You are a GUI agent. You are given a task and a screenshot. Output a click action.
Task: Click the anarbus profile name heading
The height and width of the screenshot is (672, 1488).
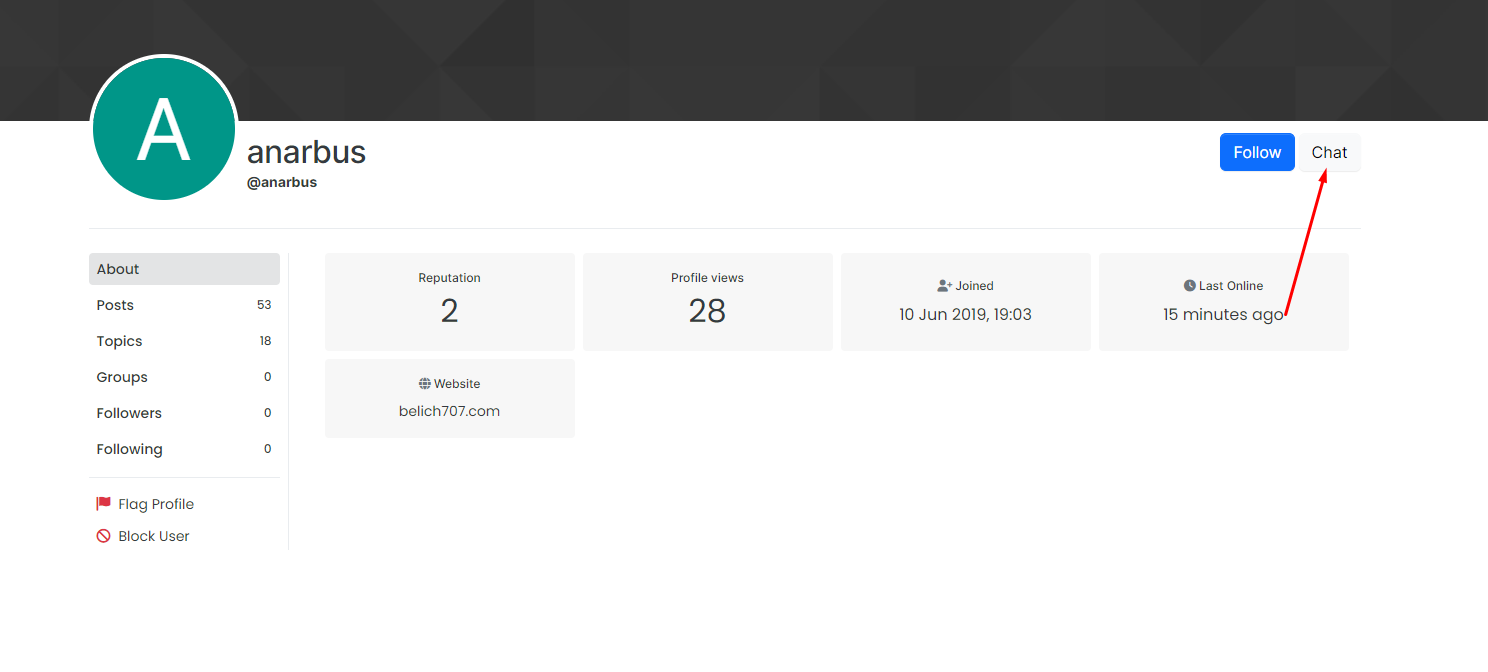click(306, 152)
